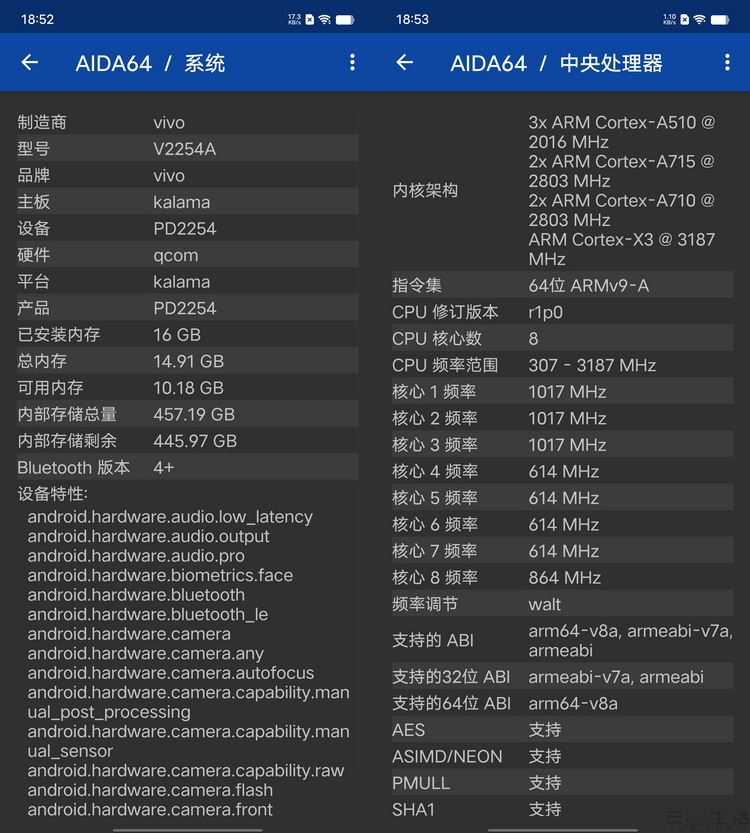Tap android.hardware.camera.autofocus entry
Viewport: 750px width, 833px height.
pos(171,673)
